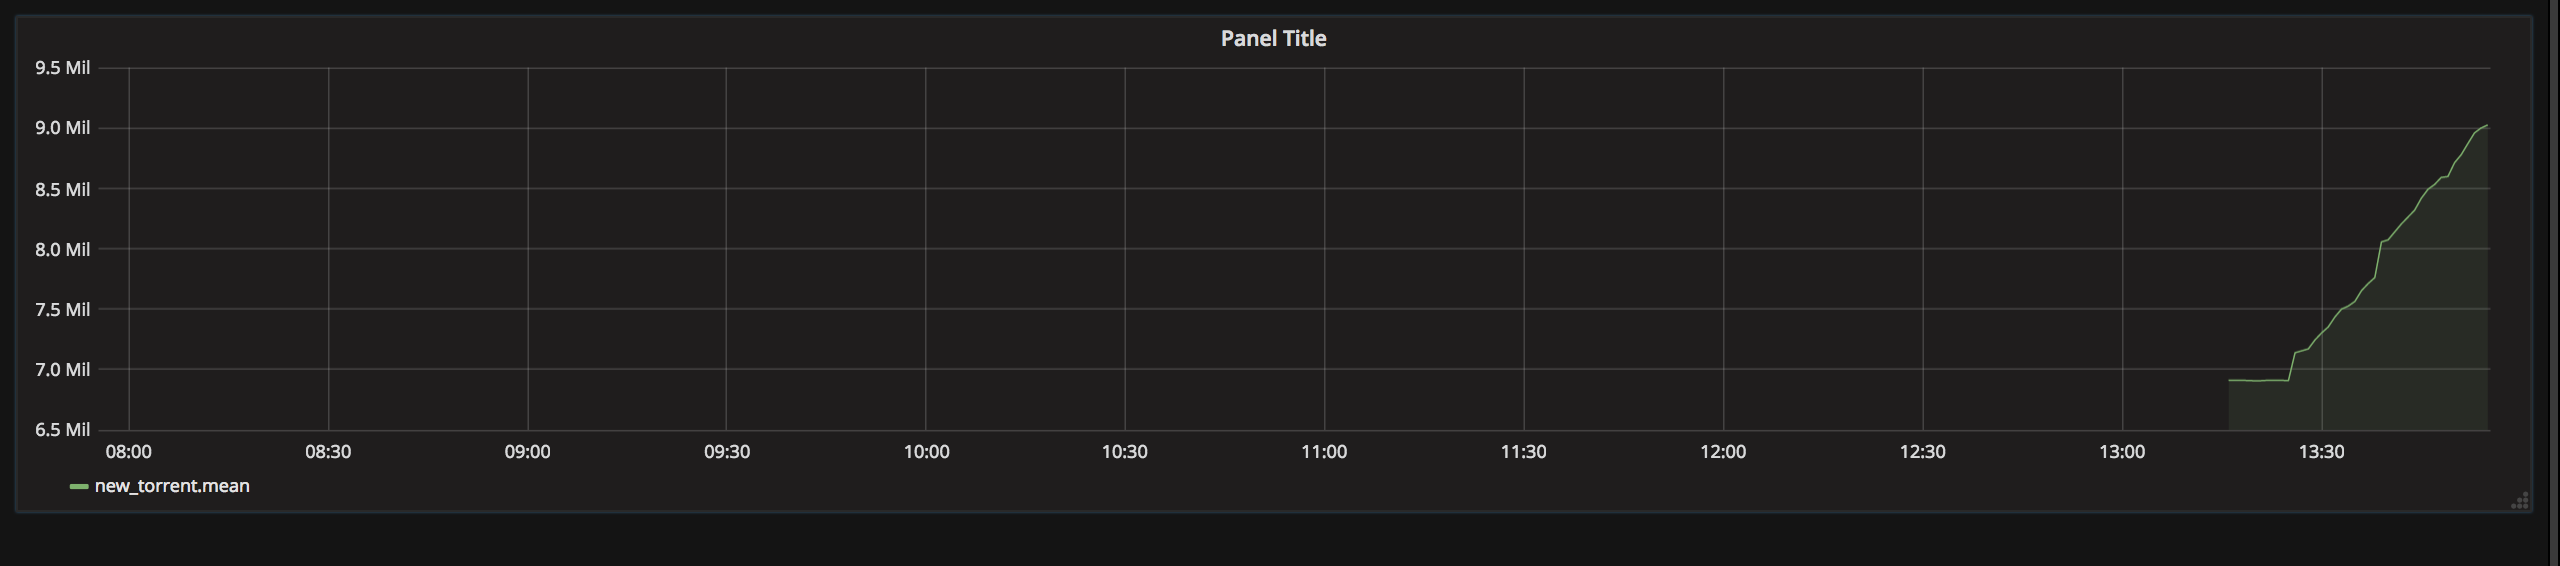Click the peak of the green line
This screenshot has width=2560, height=566.
(2485, 126)
